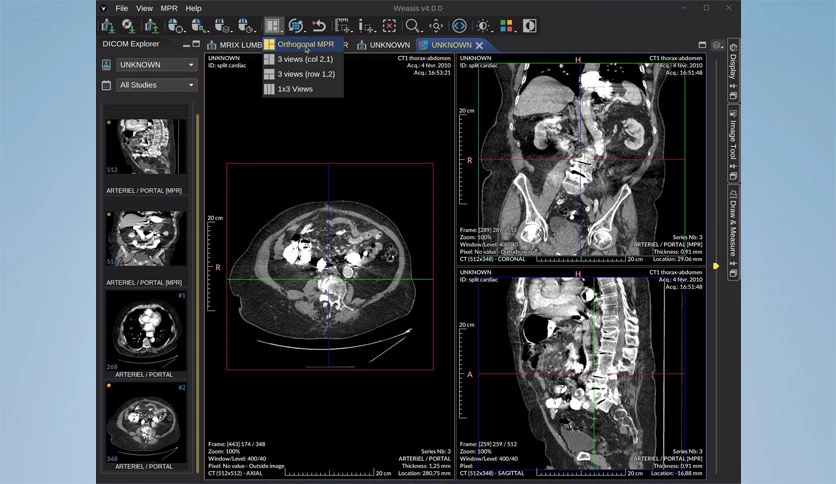The height and width of the screenshot is (484, 836).
Task: Open the View menu
Action: coord(144,8)
